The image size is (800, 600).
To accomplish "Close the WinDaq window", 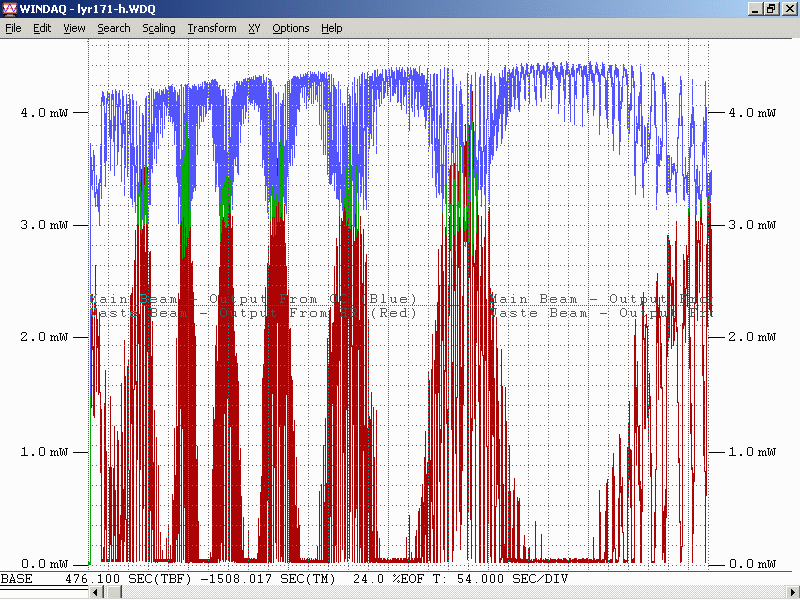I will (x=788, y=9).
